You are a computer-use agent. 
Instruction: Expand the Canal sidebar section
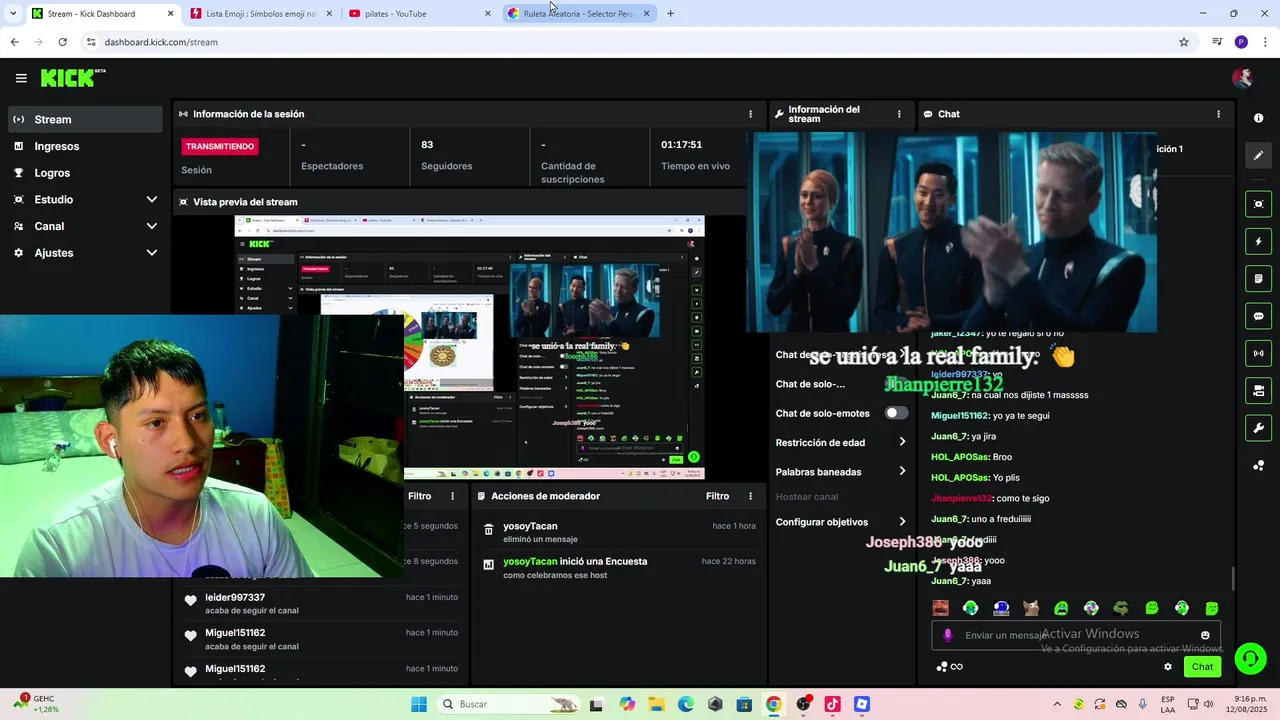pyautogui.click(x=152, y=226)
